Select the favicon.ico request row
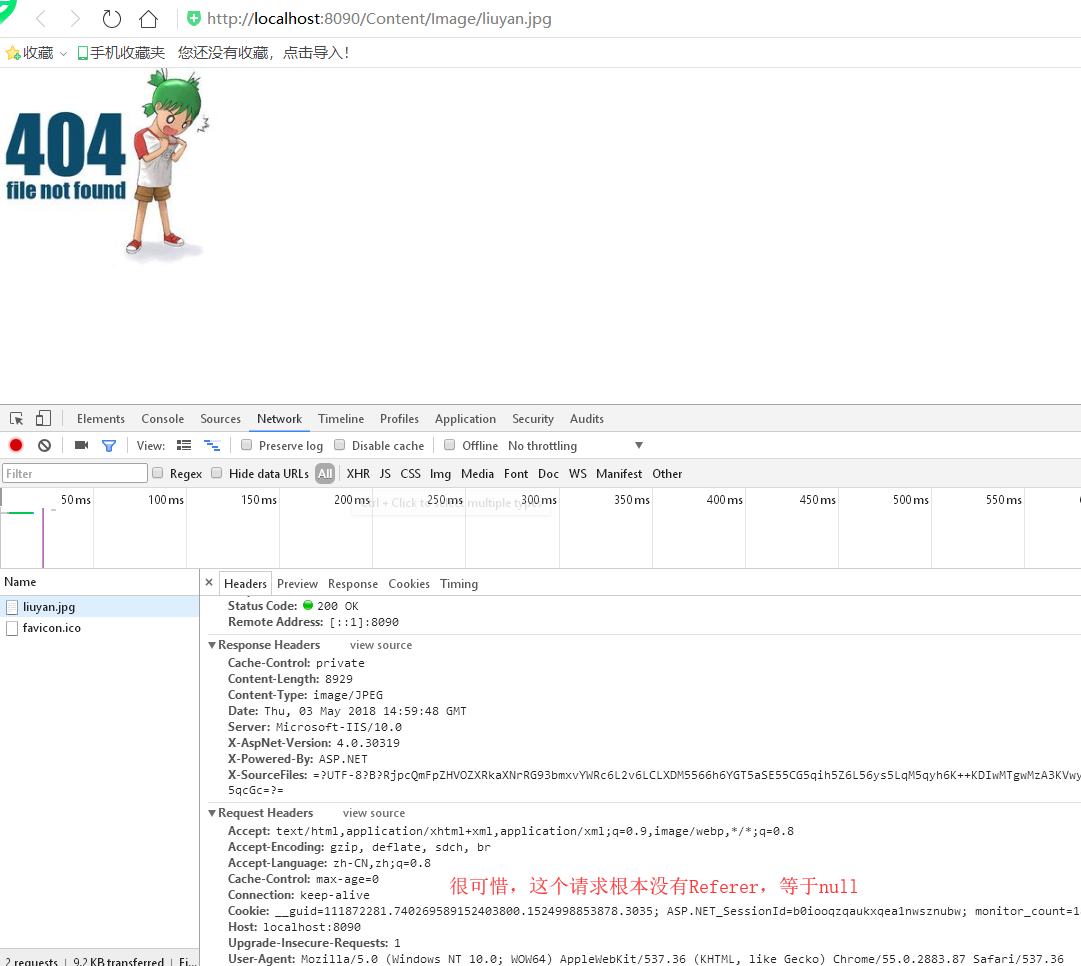Image resolution: width=1081 pixels, height=966 pixels. (99, 628)
